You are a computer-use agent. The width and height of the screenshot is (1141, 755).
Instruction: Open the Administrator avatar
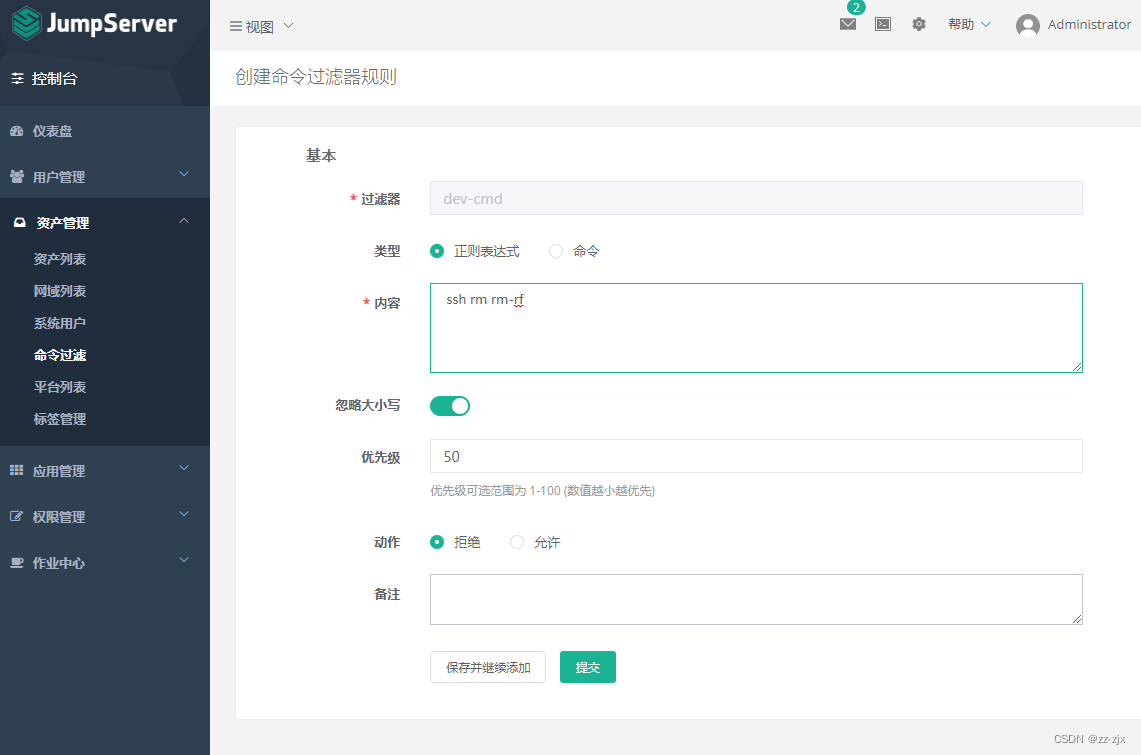(1028, 25)
